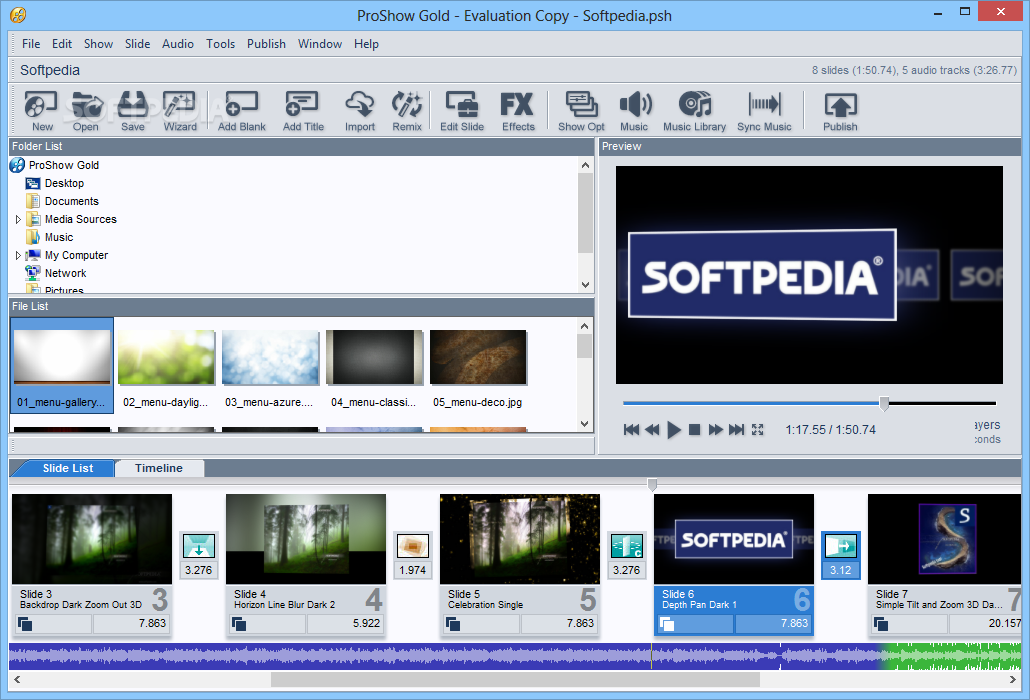Click layers icon on Slide 6
Image resolution: width=1030 pixels, height=700 pixels.
click(x=667, y=624)
